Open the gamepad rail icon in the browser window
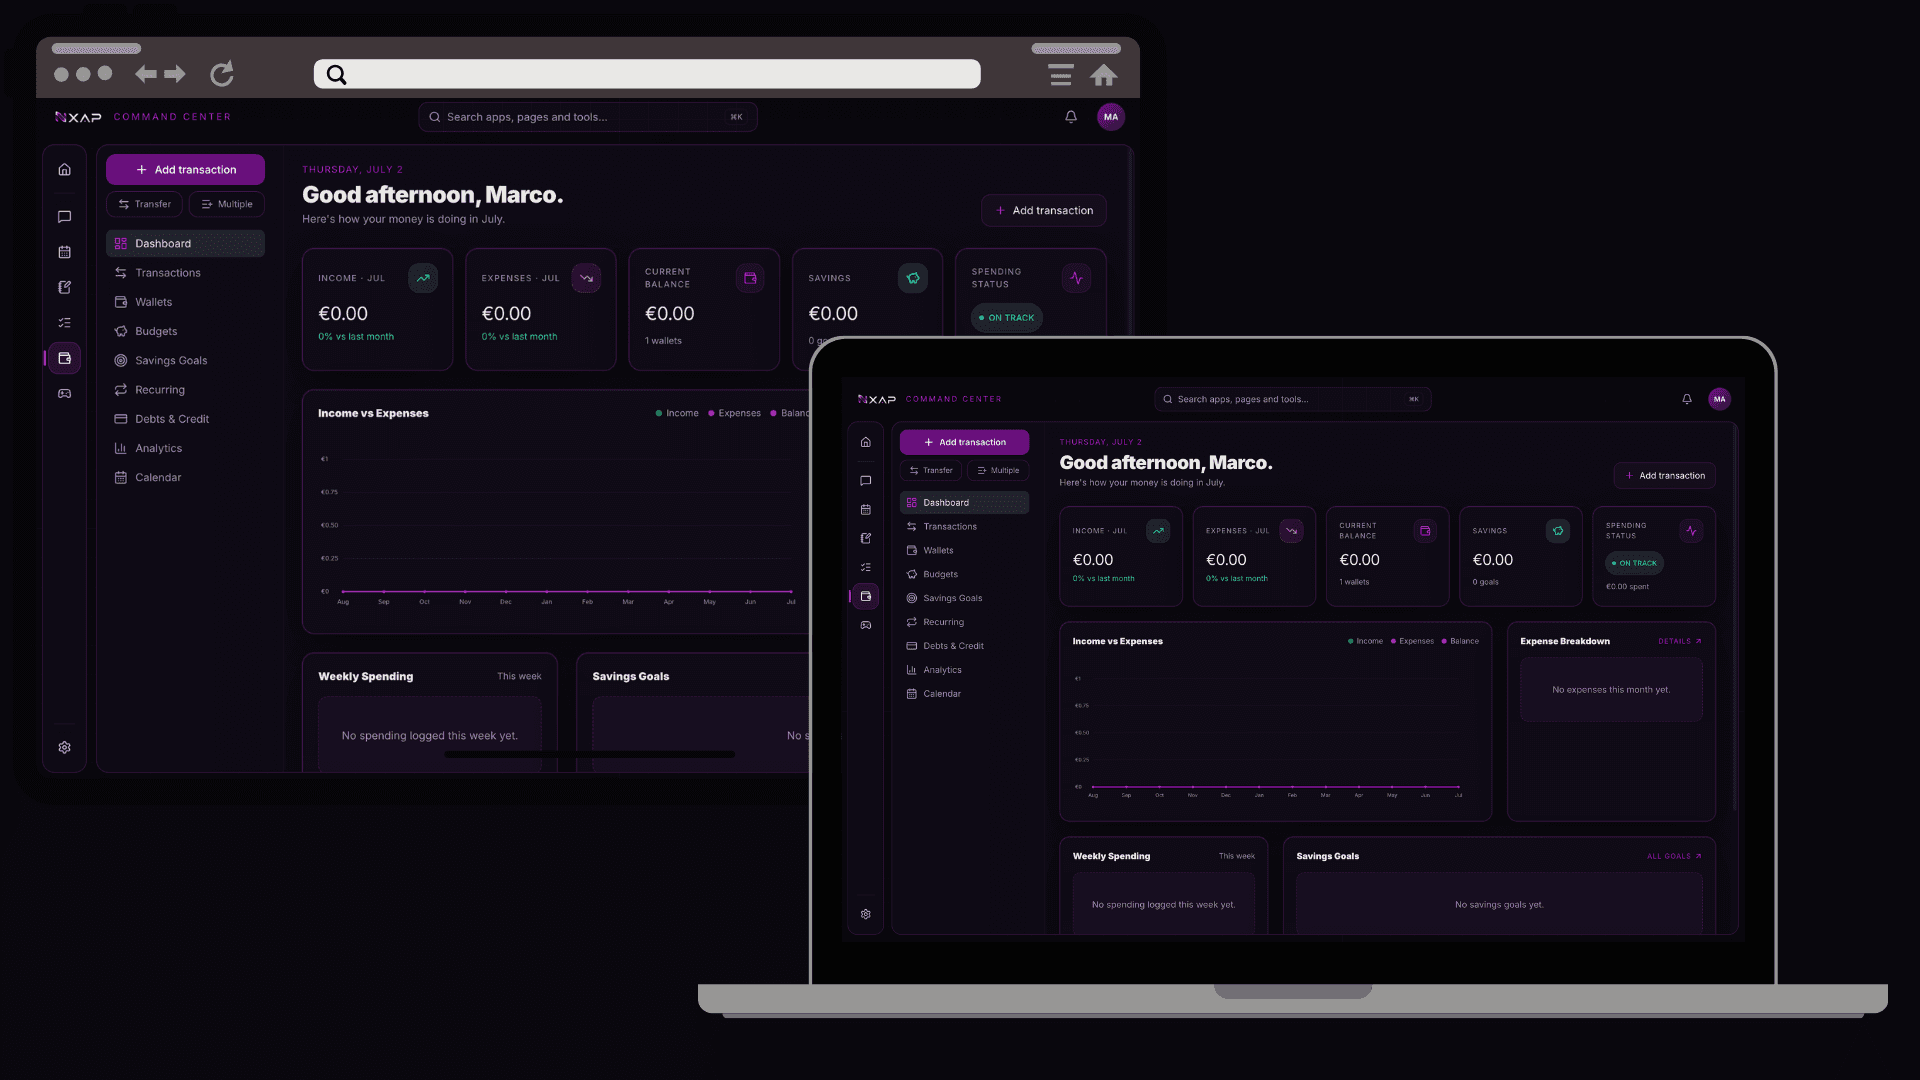 (65, 394)
